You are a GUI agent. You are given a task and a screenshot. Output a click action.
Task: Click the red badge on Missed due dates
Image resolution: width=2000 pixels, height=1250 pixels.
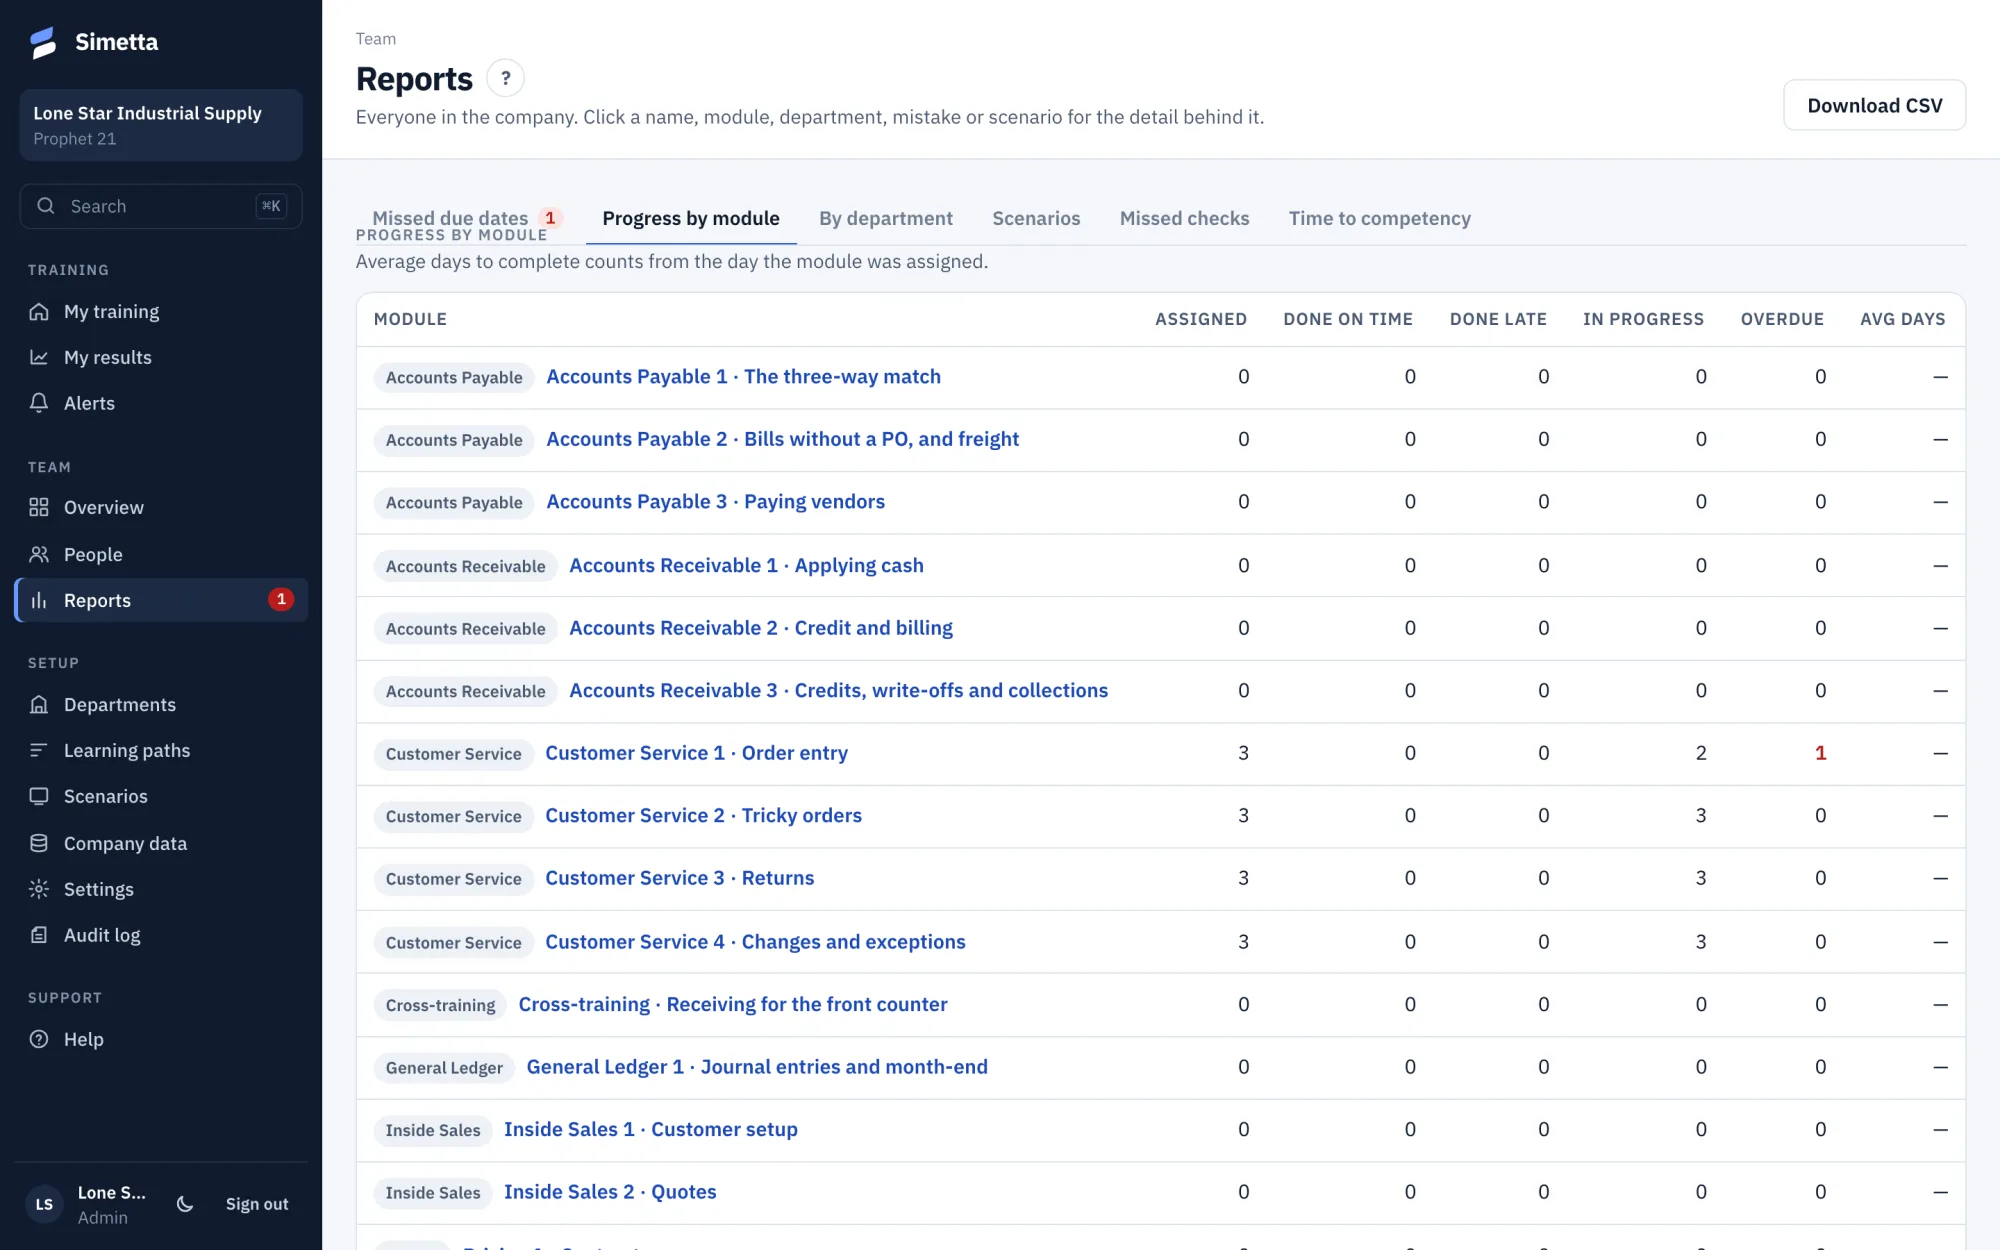(550, 217)
